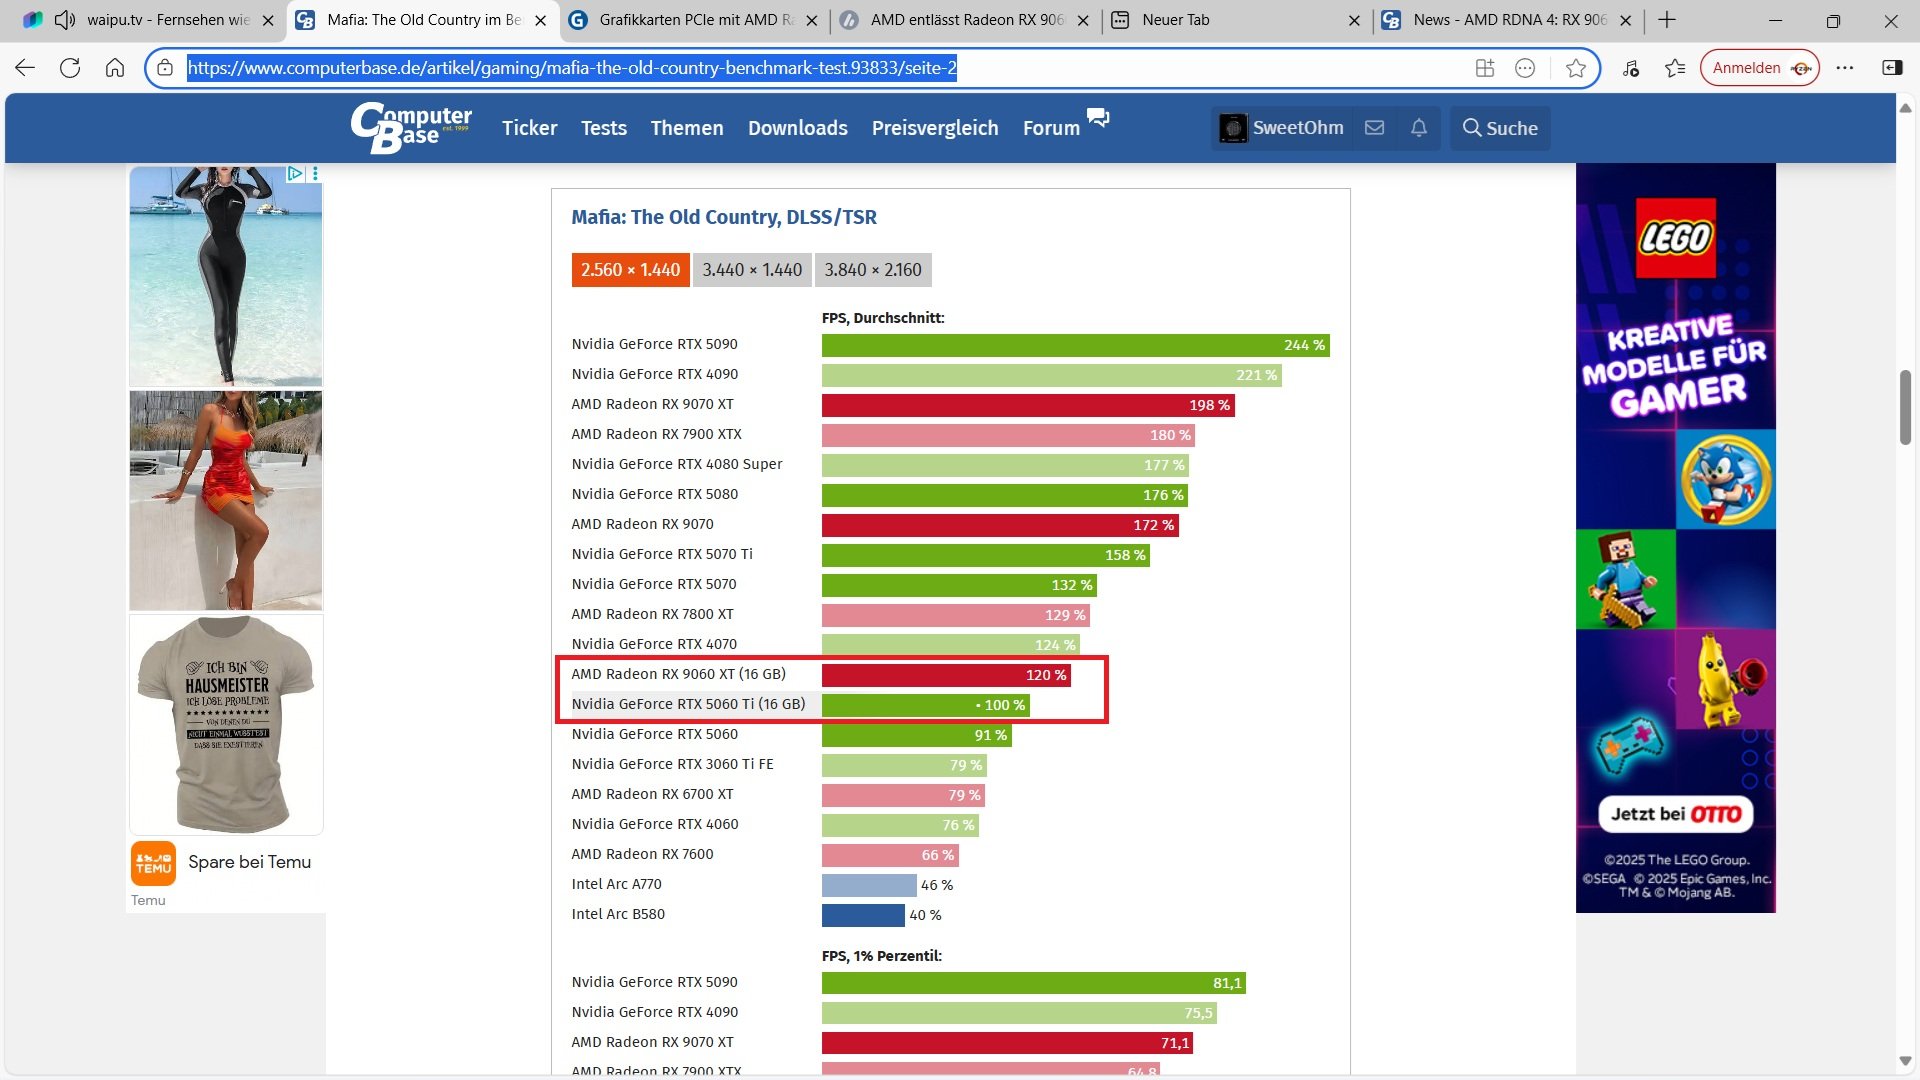This screenshot has height=1080, width=1920.
Task: Open browser settings three-dots menu
Action: tap(1845, 68)
